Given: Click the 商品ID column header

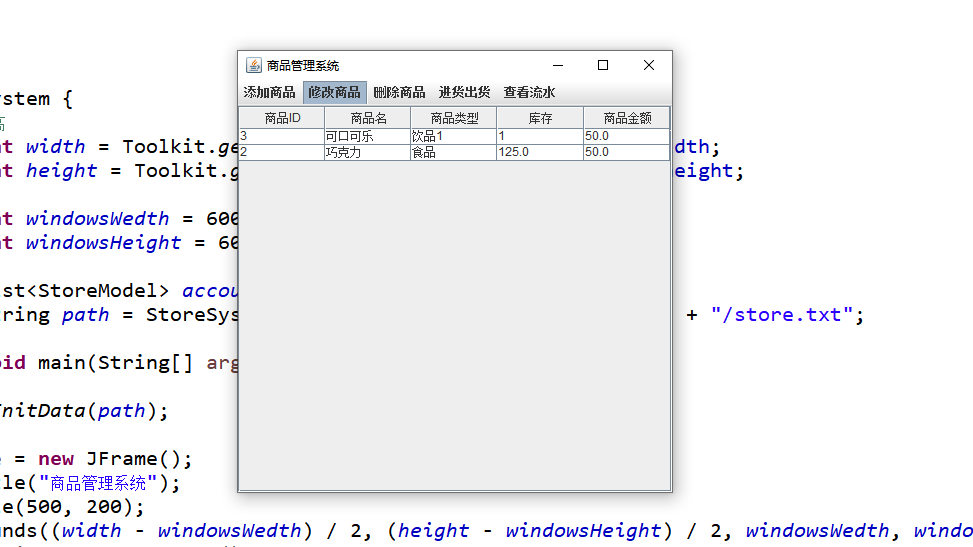Looking at the screenshot, I should coord(282,118).
